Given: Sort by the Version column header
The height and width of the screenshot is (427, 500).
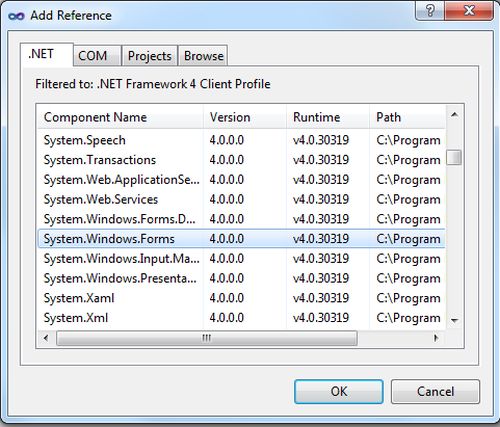Looking at the screenshot, I should click(245, 117).
